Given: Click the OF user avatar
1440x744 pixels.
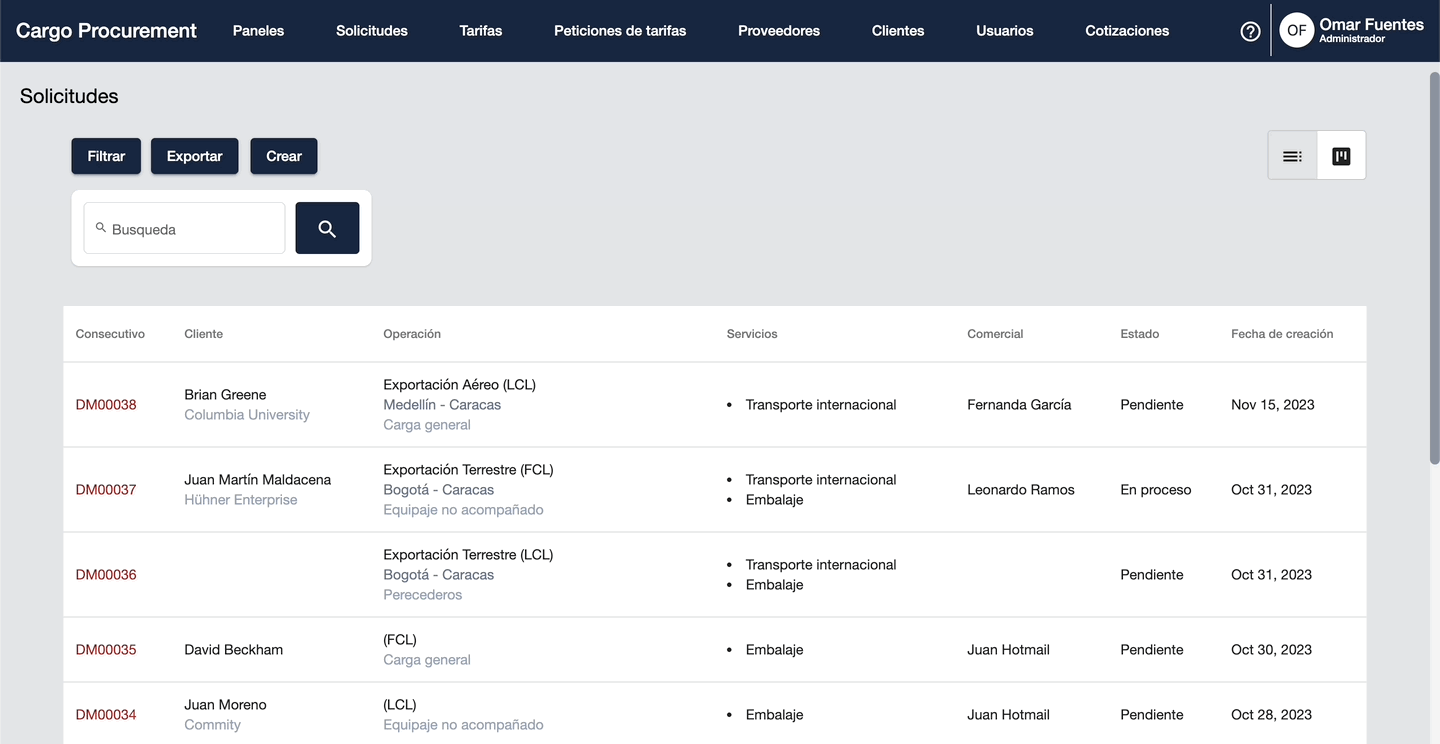Looking at the screenshot, I should click(x=1296, y=31).
